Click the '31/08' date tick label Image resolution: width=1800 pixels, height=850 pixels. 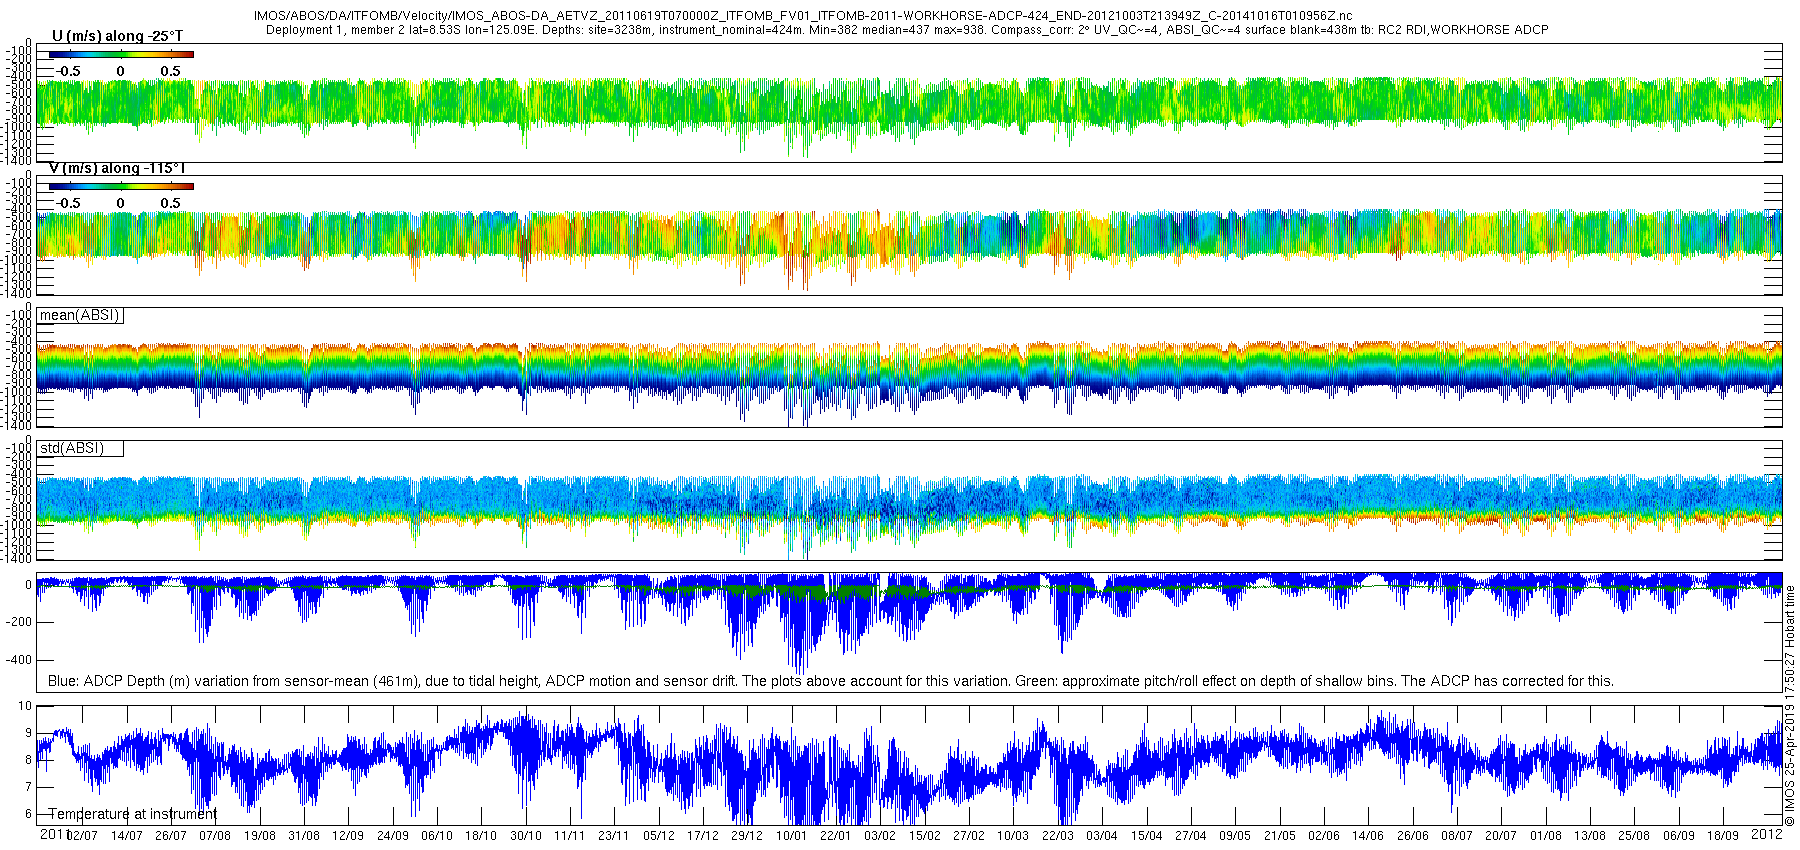(303, 836)
